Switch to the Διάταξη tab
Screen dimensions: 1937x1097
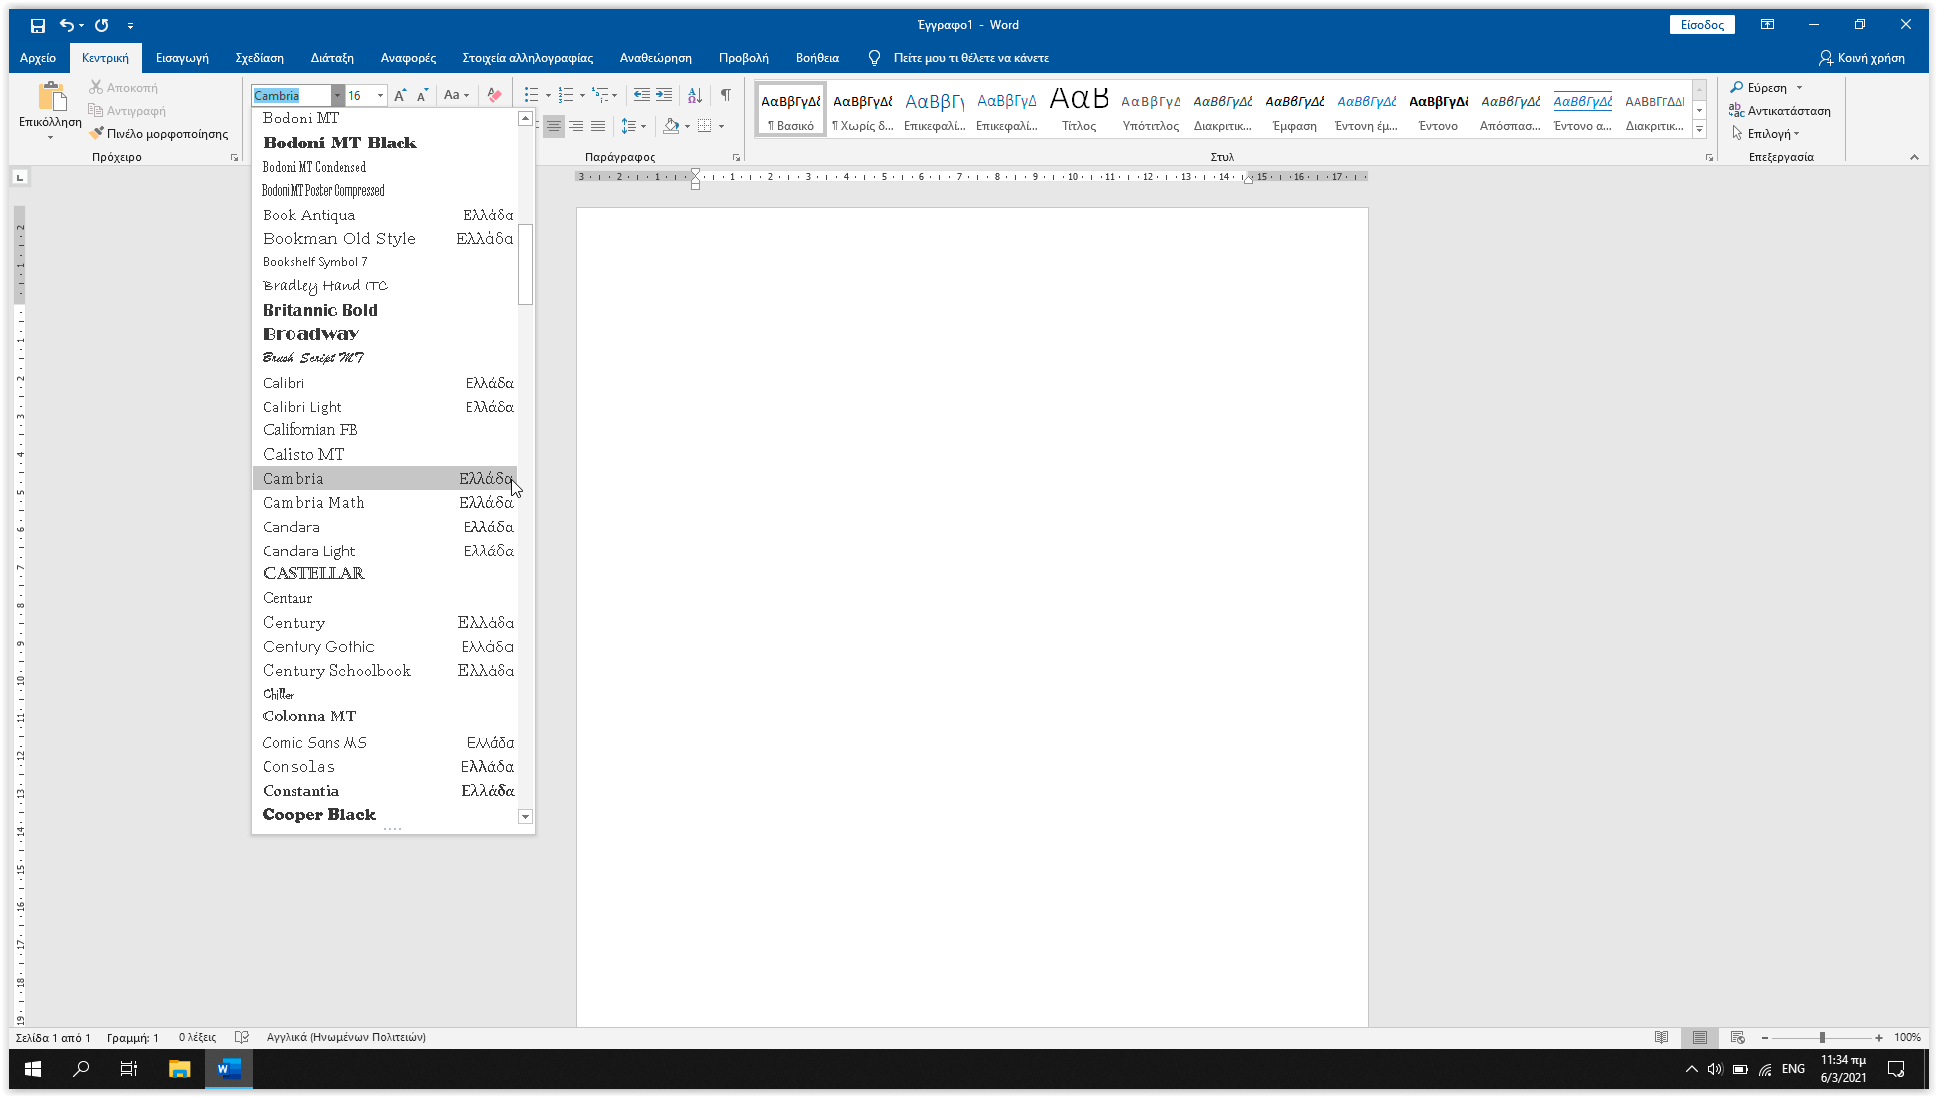332,58
